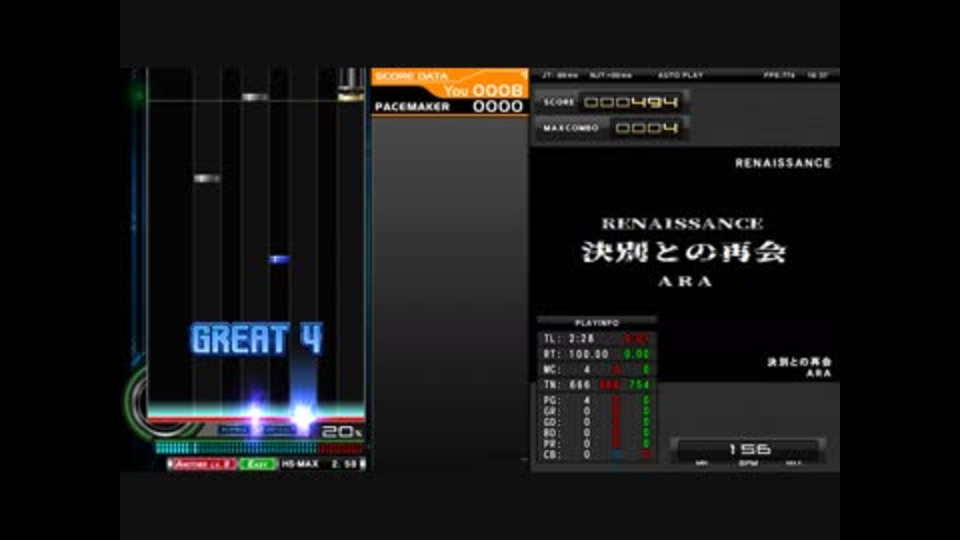
Task: Click the large song title '決別との再会'
Action: click(x=683, y=252)
